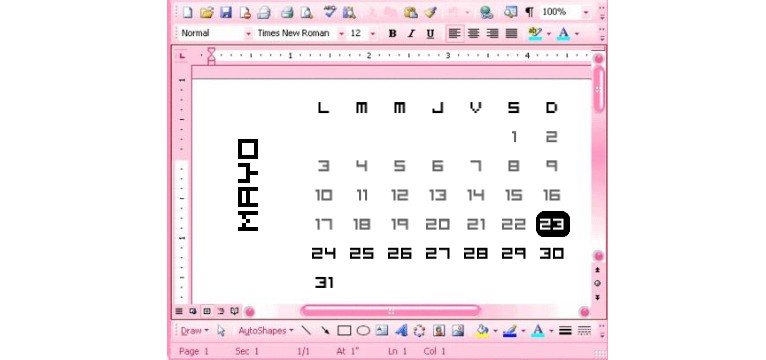Select the Oval shape tool

(x=363, y=331)
